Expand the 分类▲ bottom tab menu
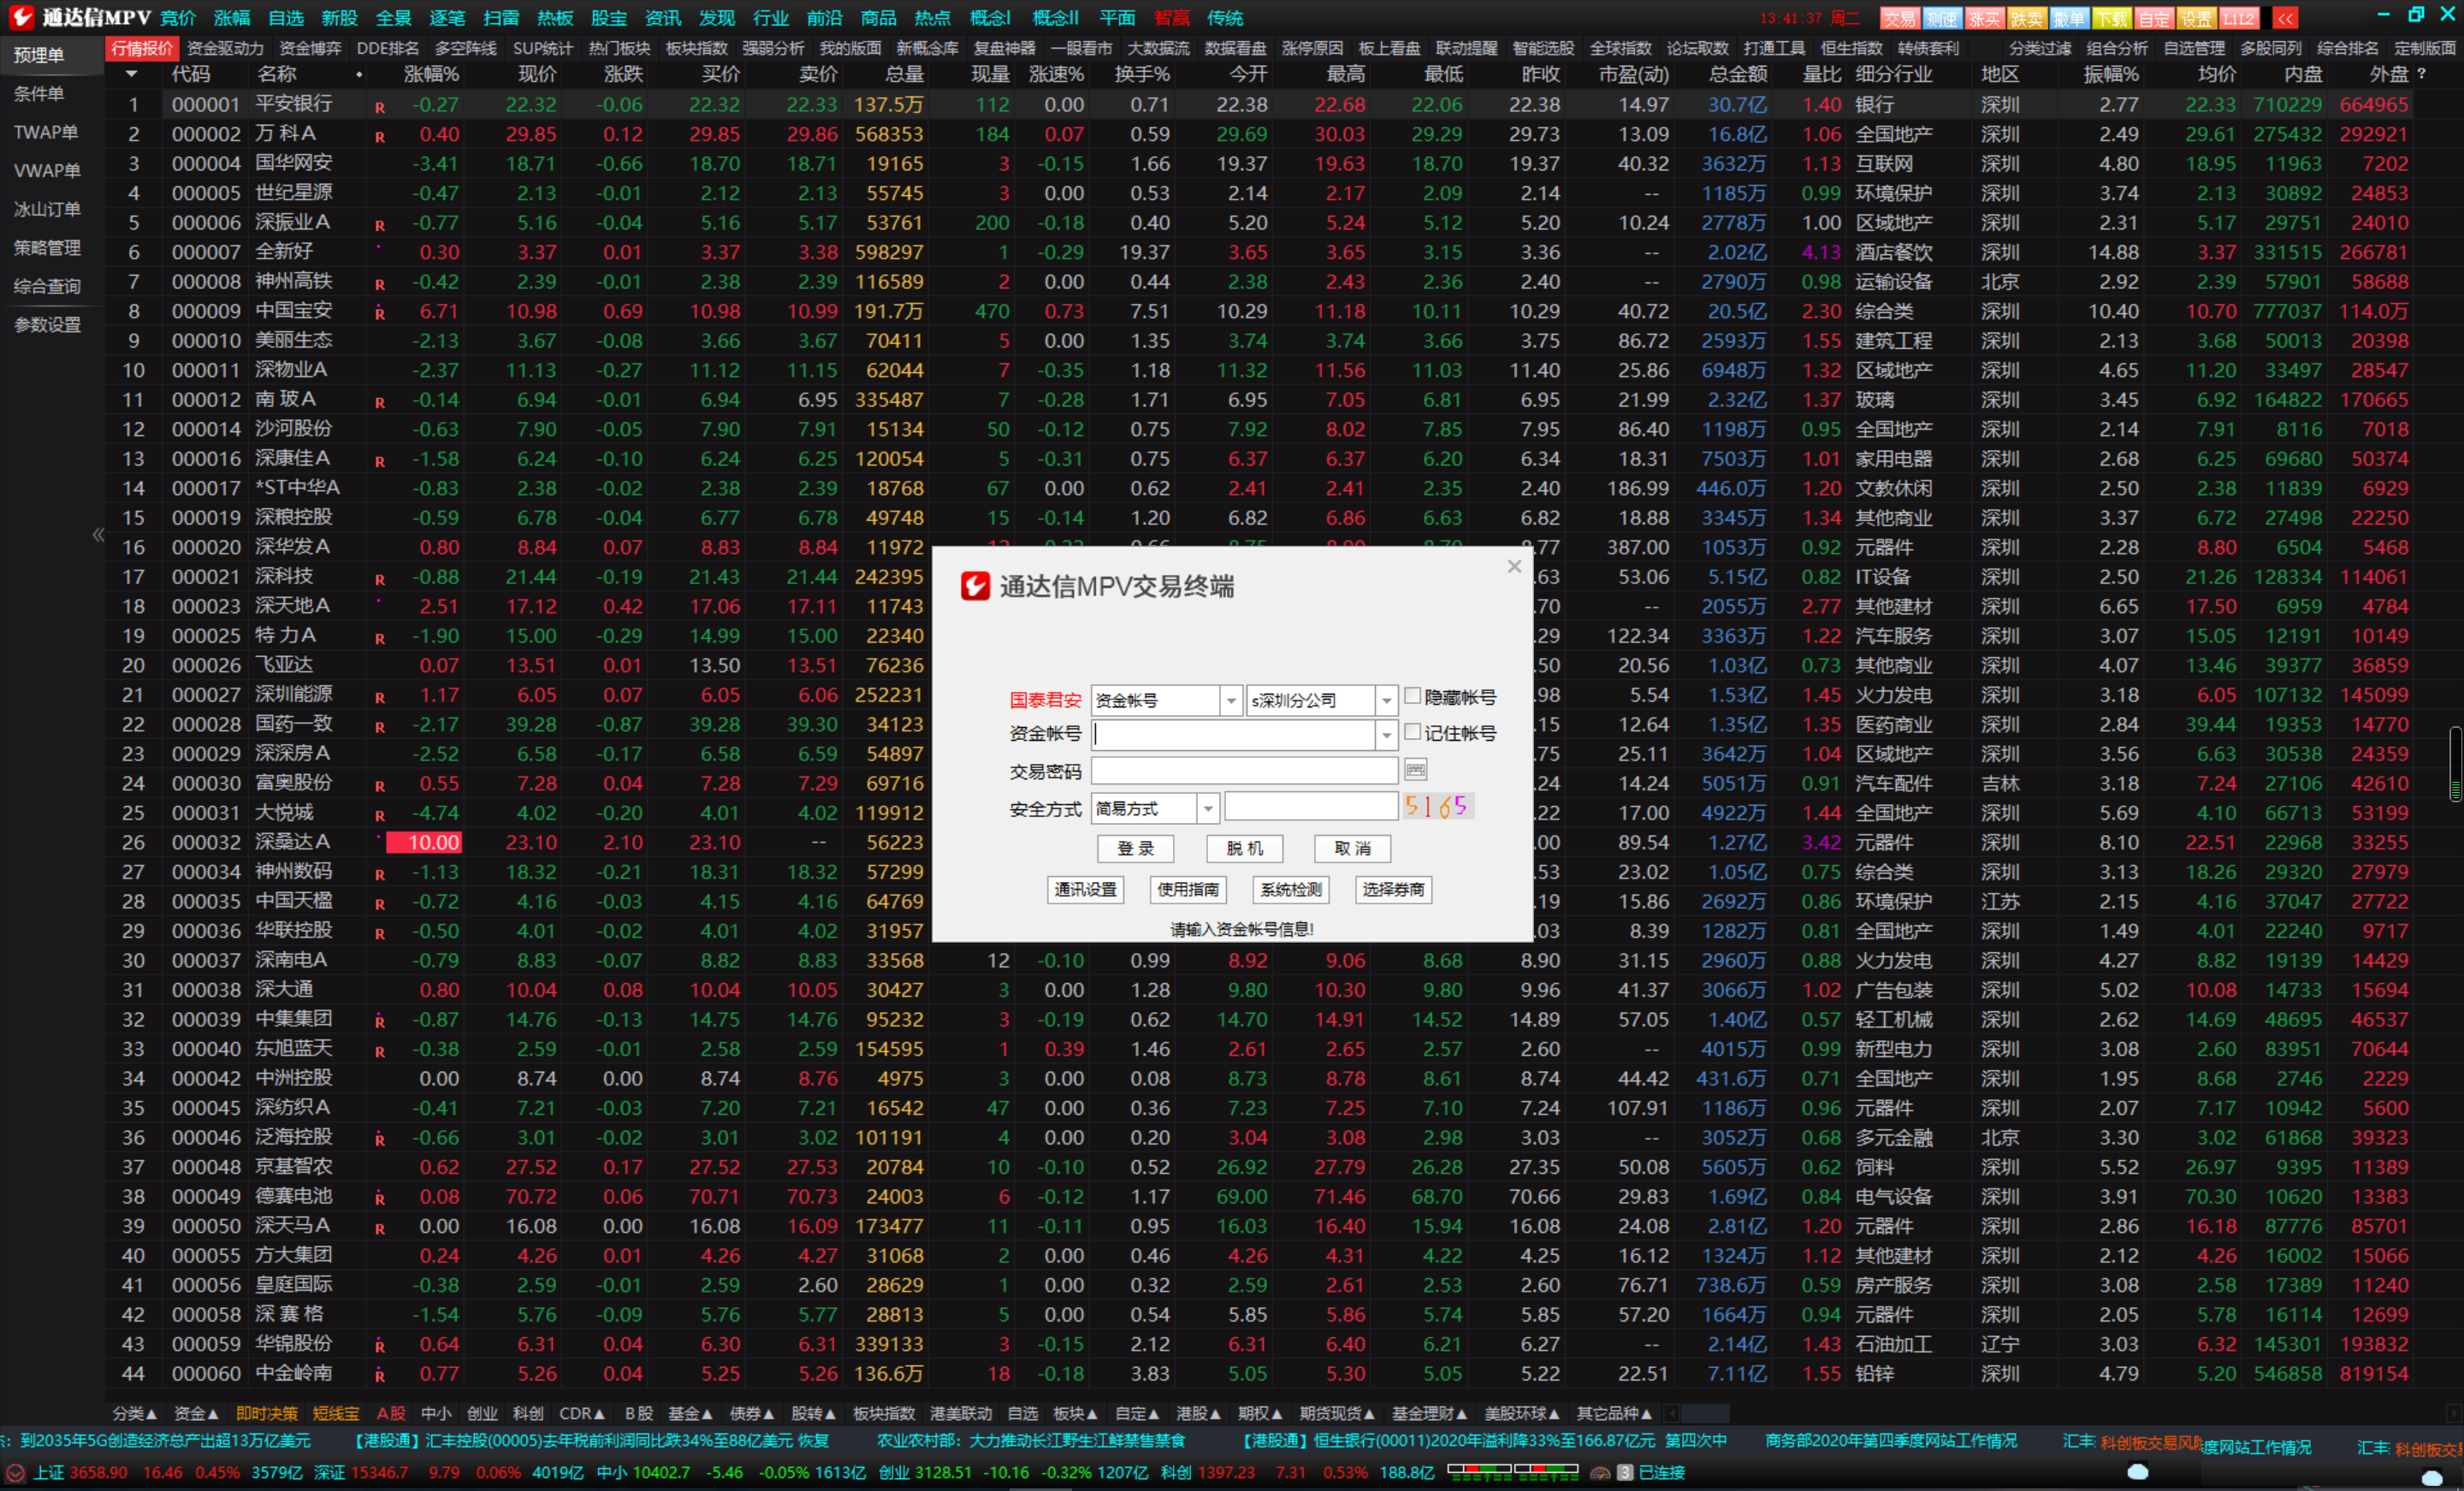This screenshot has height=1491, width=2464. click(x=135, y=1413)
